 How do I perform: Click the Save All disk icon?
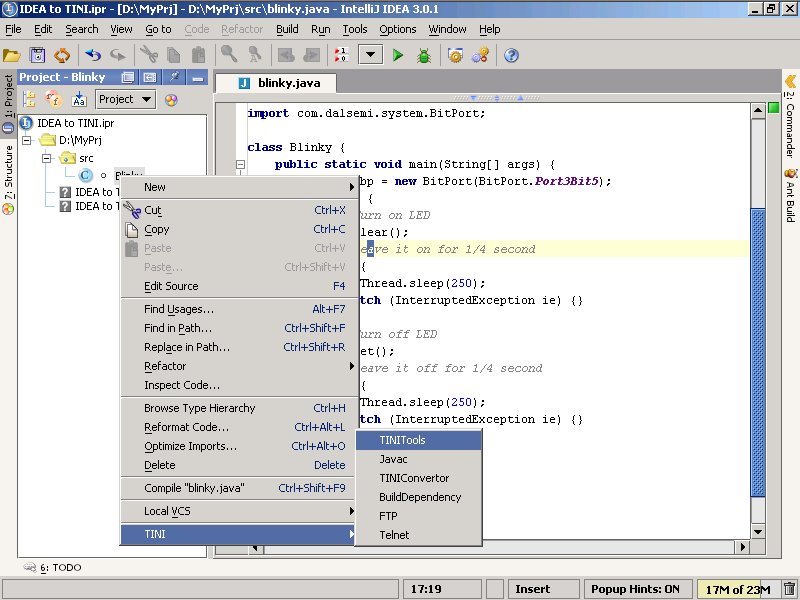(x=37, y=55)
